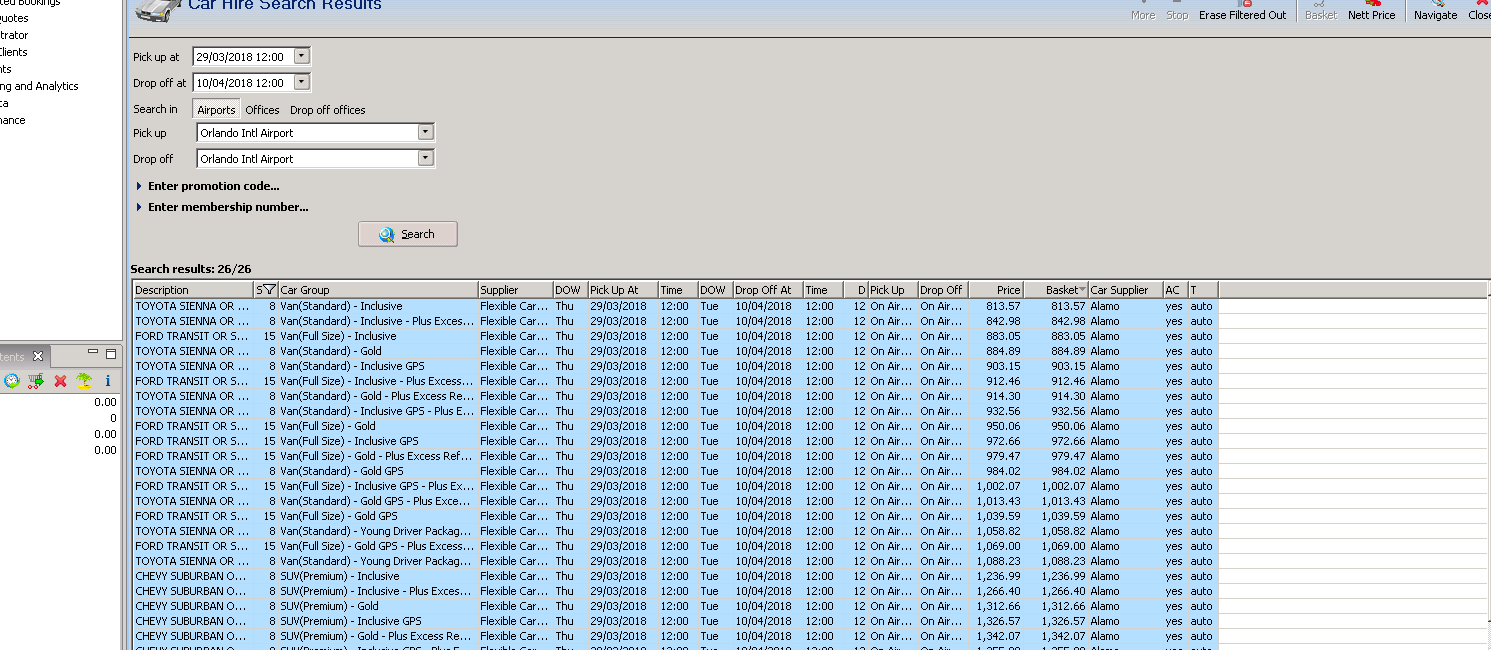Click the Basket column value 950.06
Screen dimensions: 1491x650
(x=1067, y=426)
